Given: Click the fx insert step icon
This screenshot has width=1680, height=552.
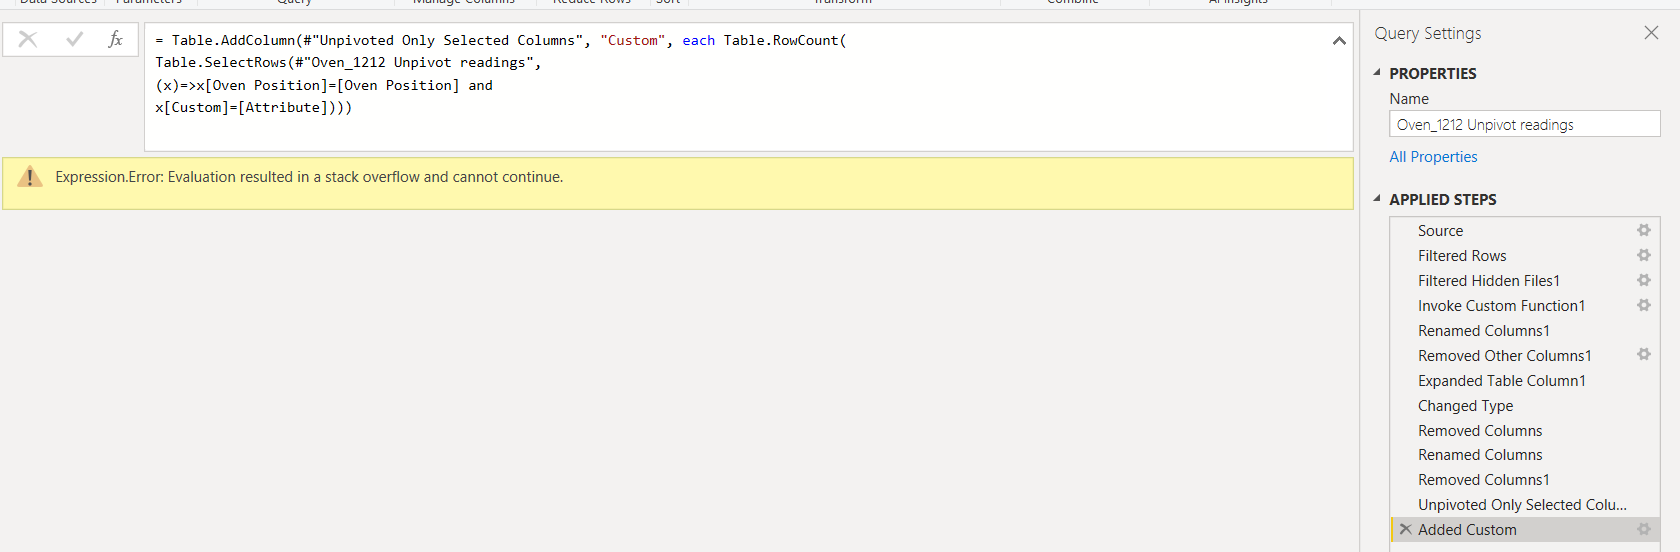Looking at the screenshot, I should 115,40.
